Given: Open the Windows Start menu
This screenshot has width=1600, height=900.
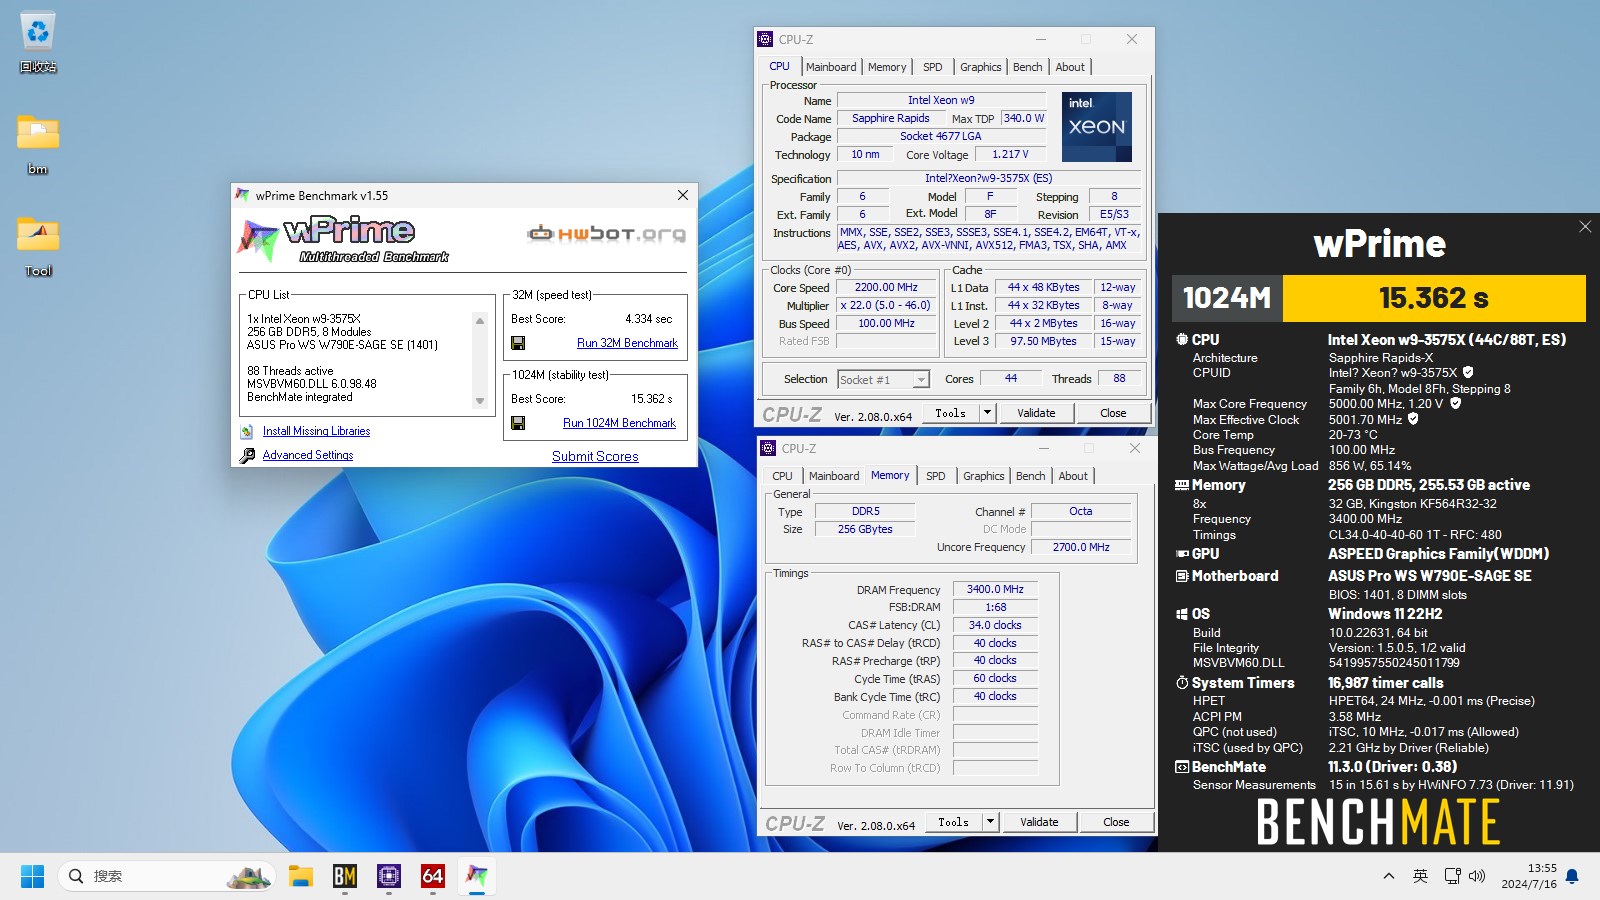Looking at the screenshot, I should point(32,877).
